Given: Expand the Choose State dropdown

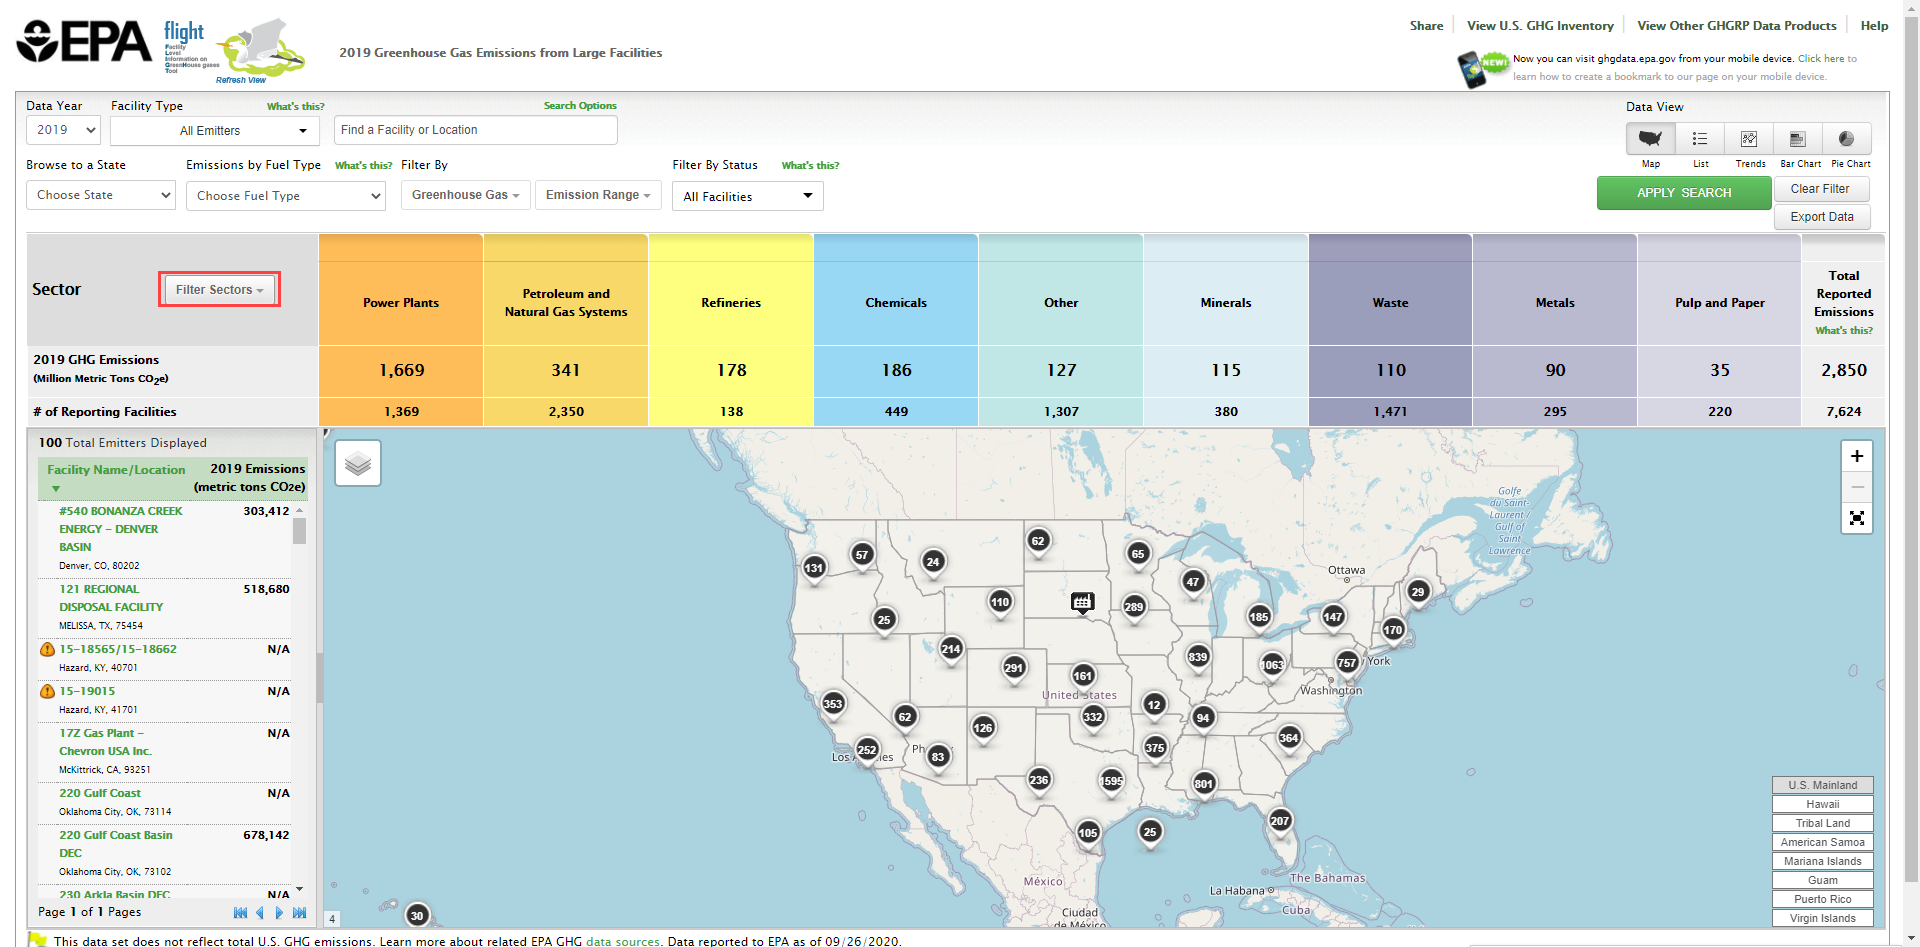Looking at the screenshot, I should [x=101, y=195].
